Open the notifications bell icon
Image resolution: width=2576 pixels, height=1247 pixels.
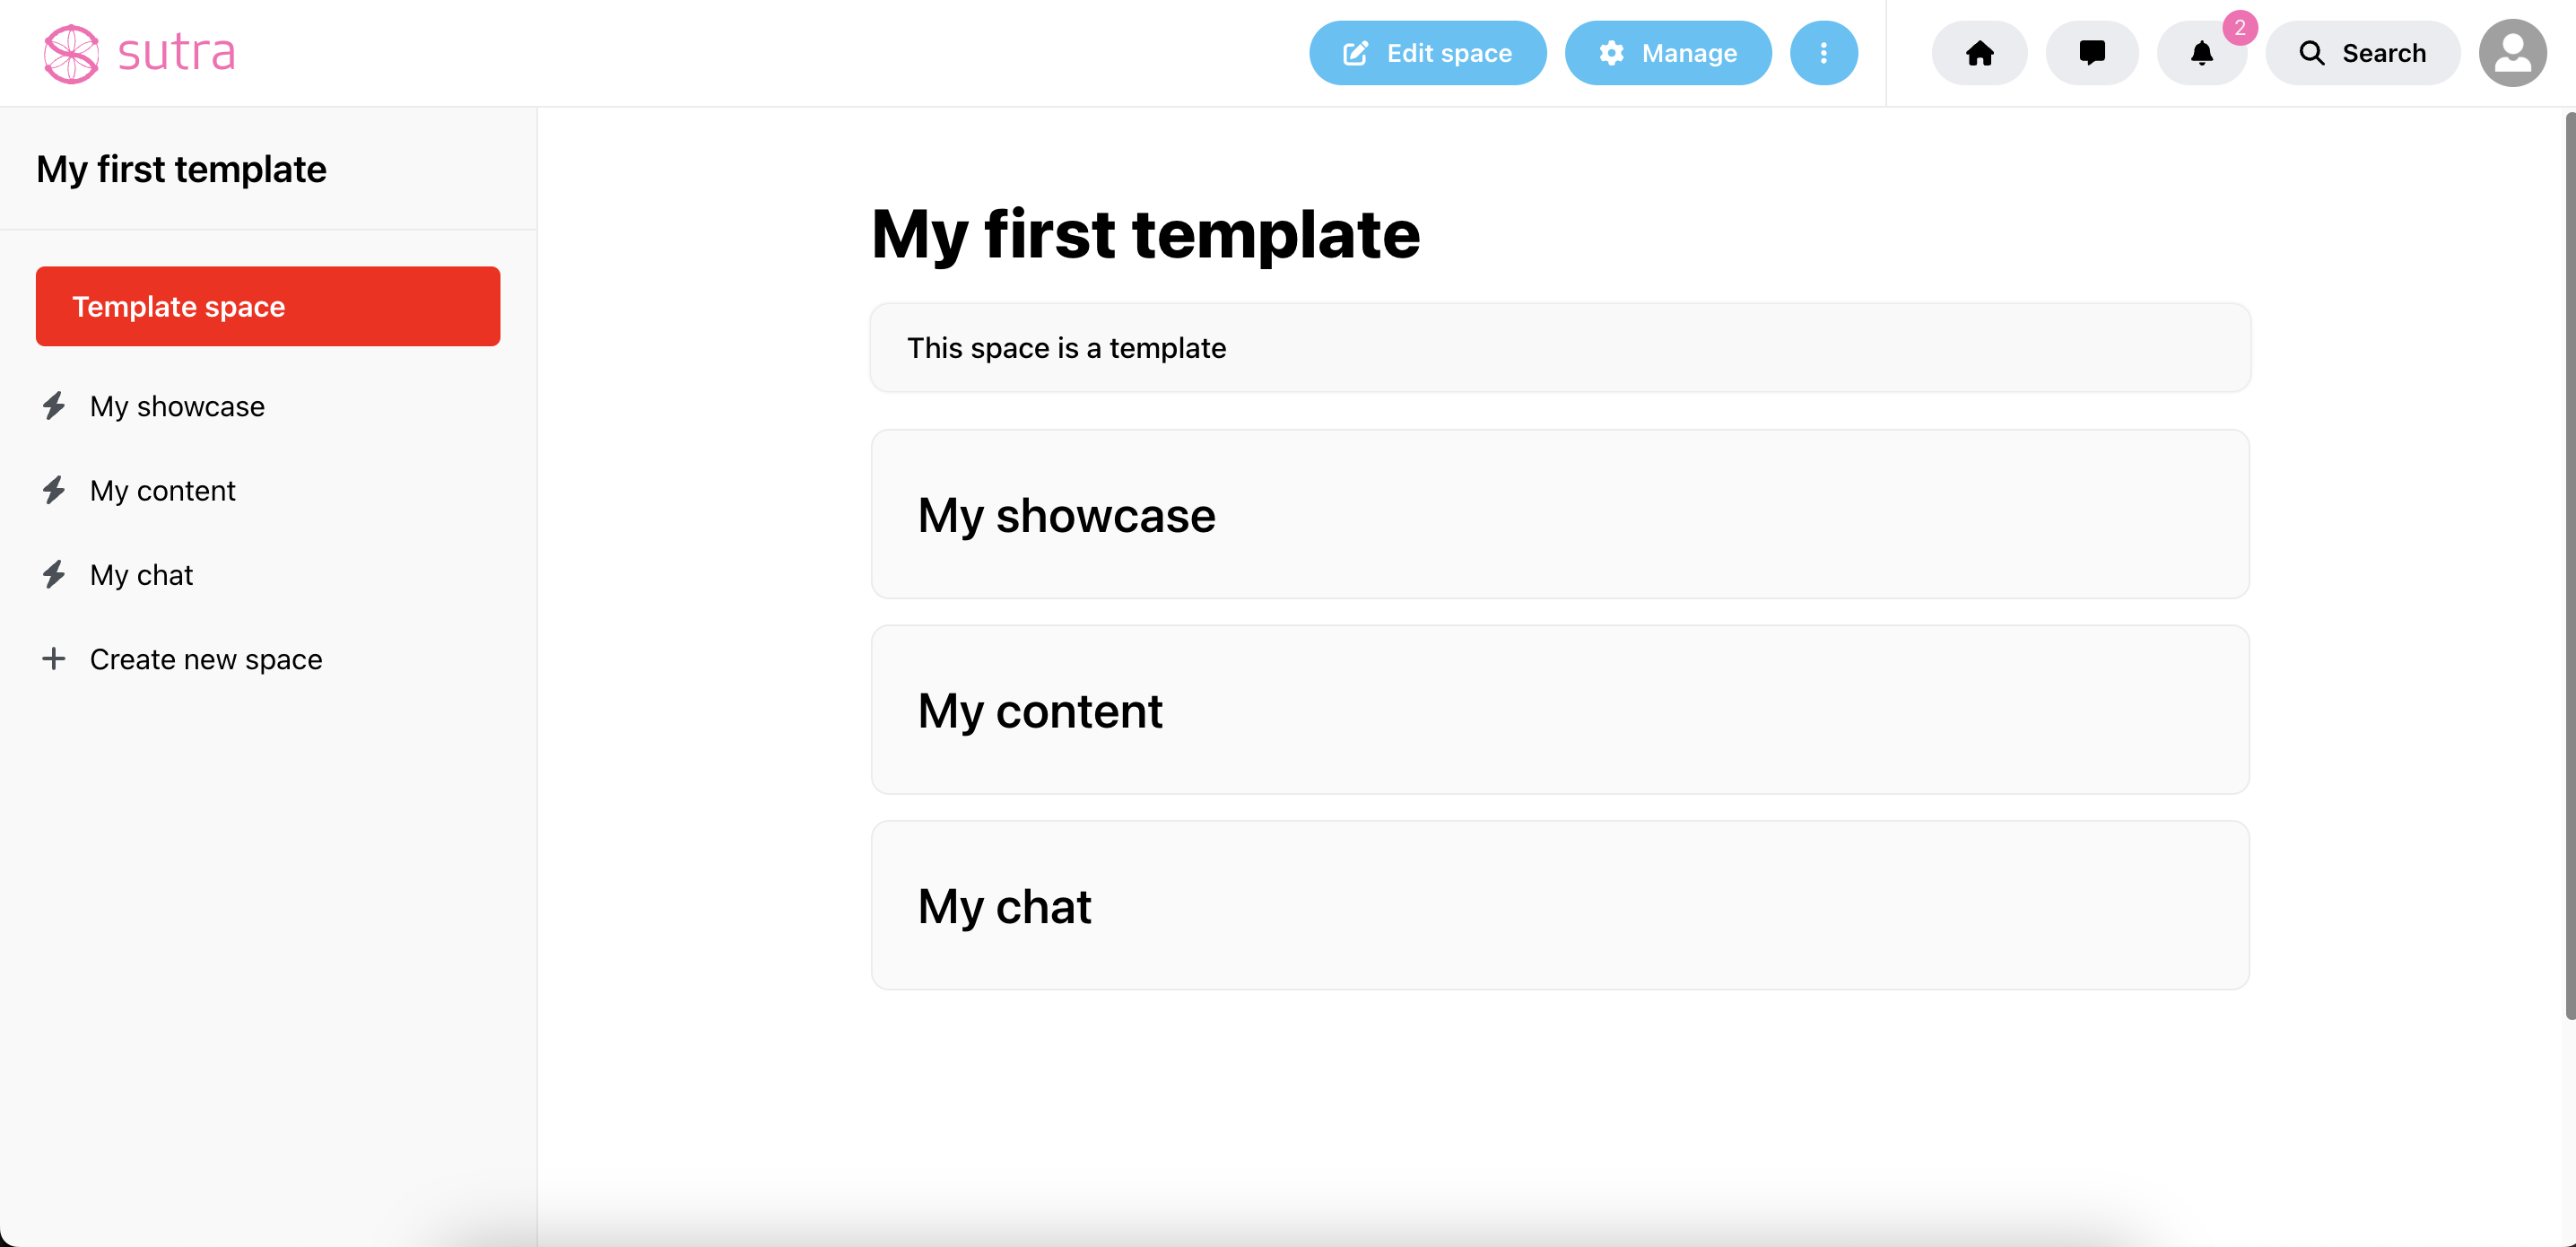[2202, 53]
